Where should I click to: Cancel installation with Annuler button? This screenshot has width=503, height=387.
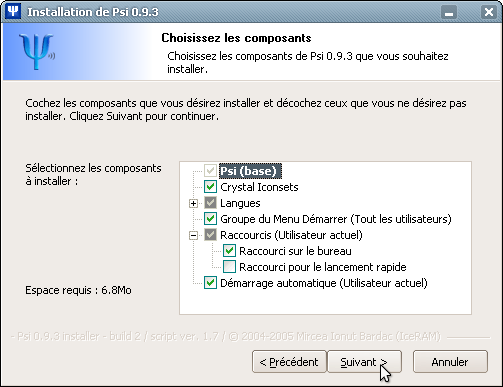pyautogui.click(x=450, y=362)
